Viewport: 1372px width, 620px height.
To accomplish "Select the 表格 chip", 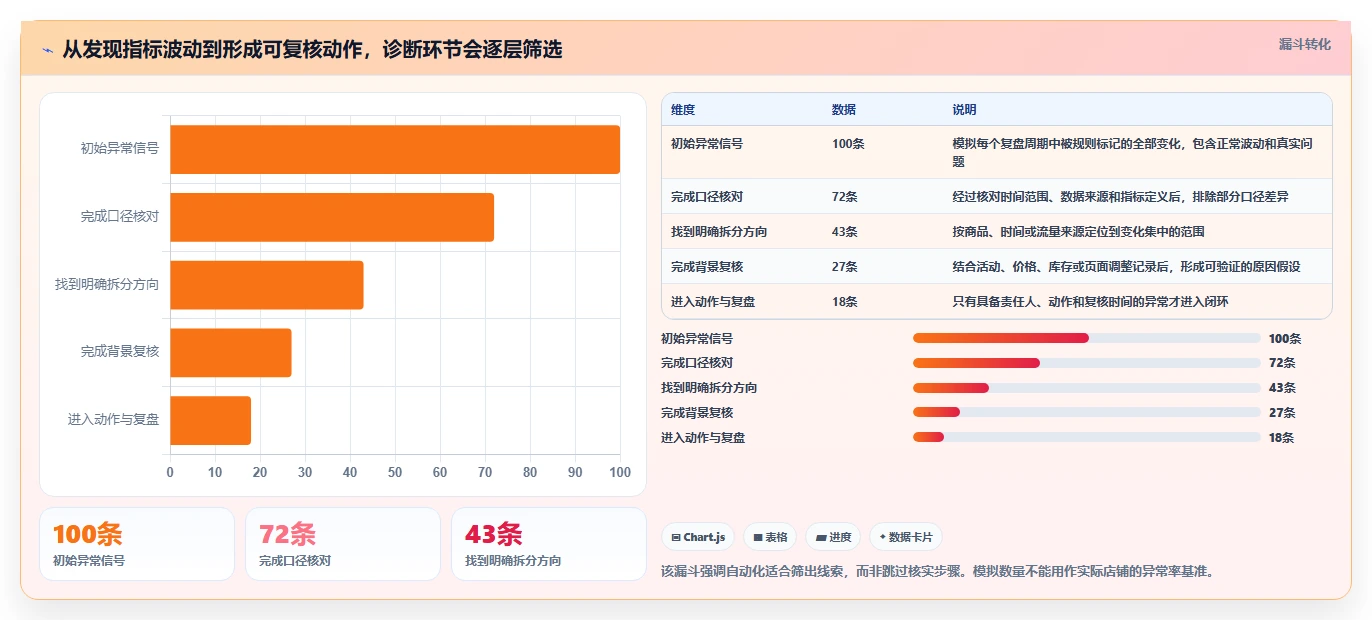I will coord(770,537).
